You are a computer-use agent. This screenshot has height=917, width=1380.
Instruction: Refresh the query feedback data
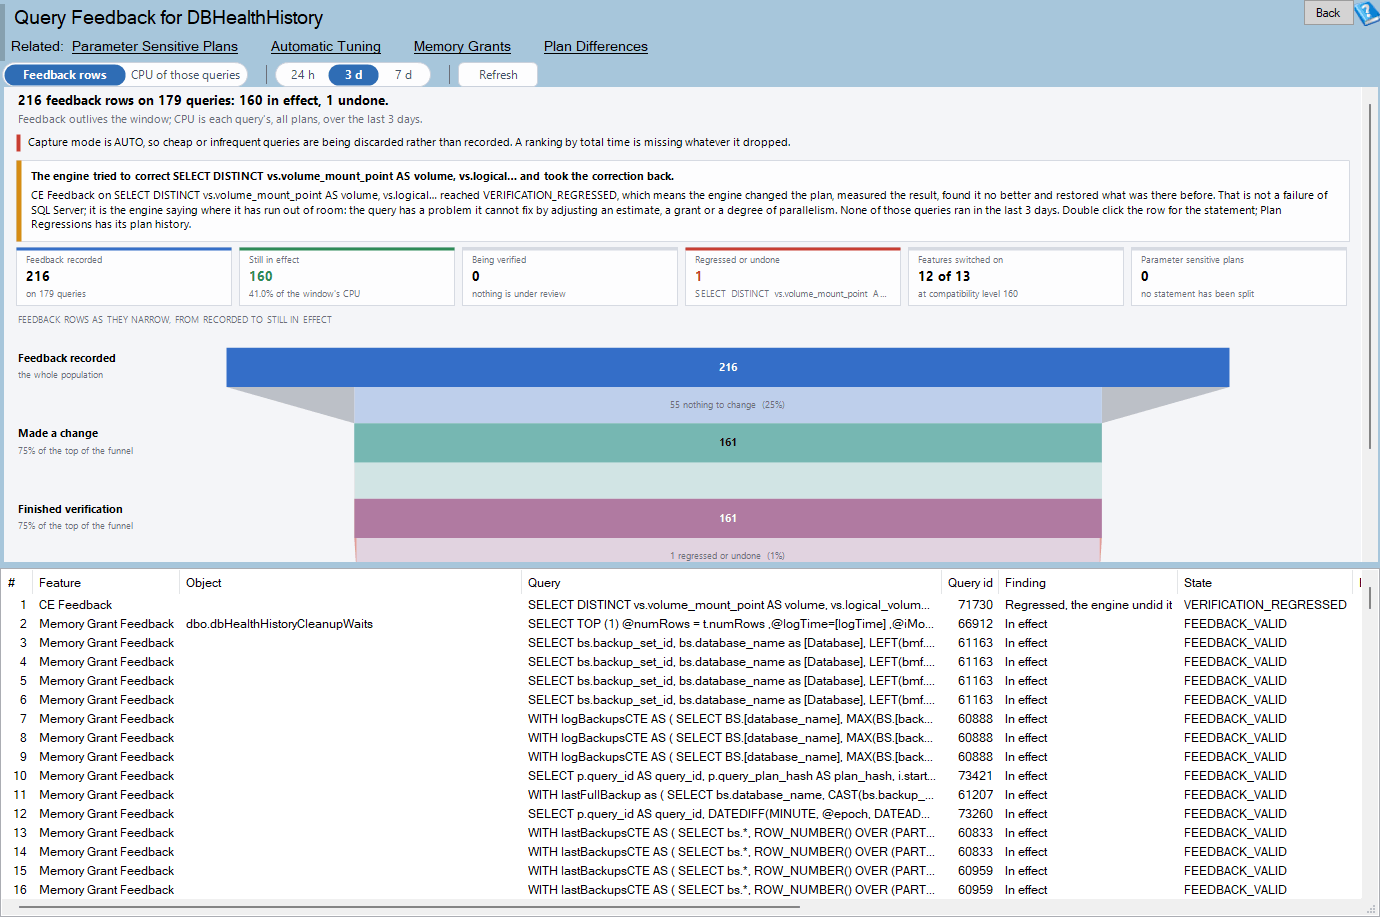pyautogui.click(x=498, y=75)
